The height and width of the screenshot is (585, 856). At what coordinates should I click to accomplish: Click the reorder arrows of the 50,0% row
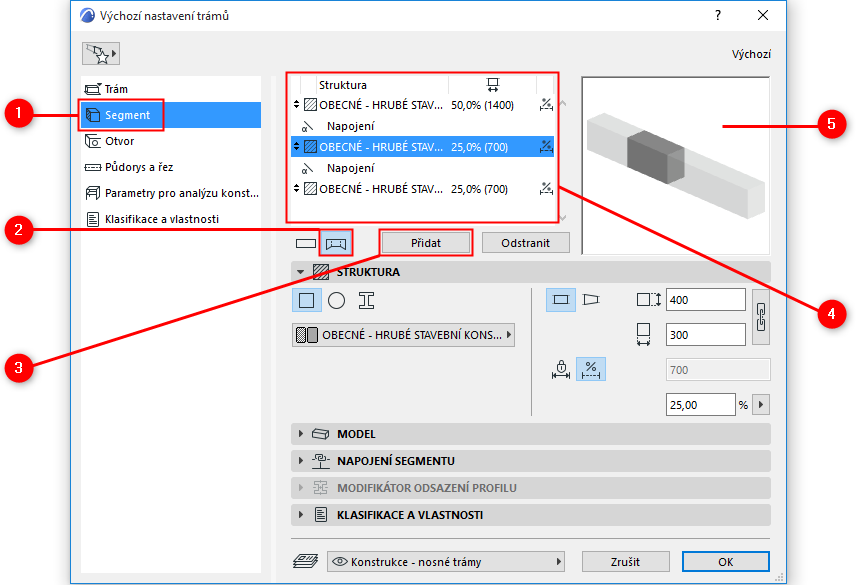(296, 104)
